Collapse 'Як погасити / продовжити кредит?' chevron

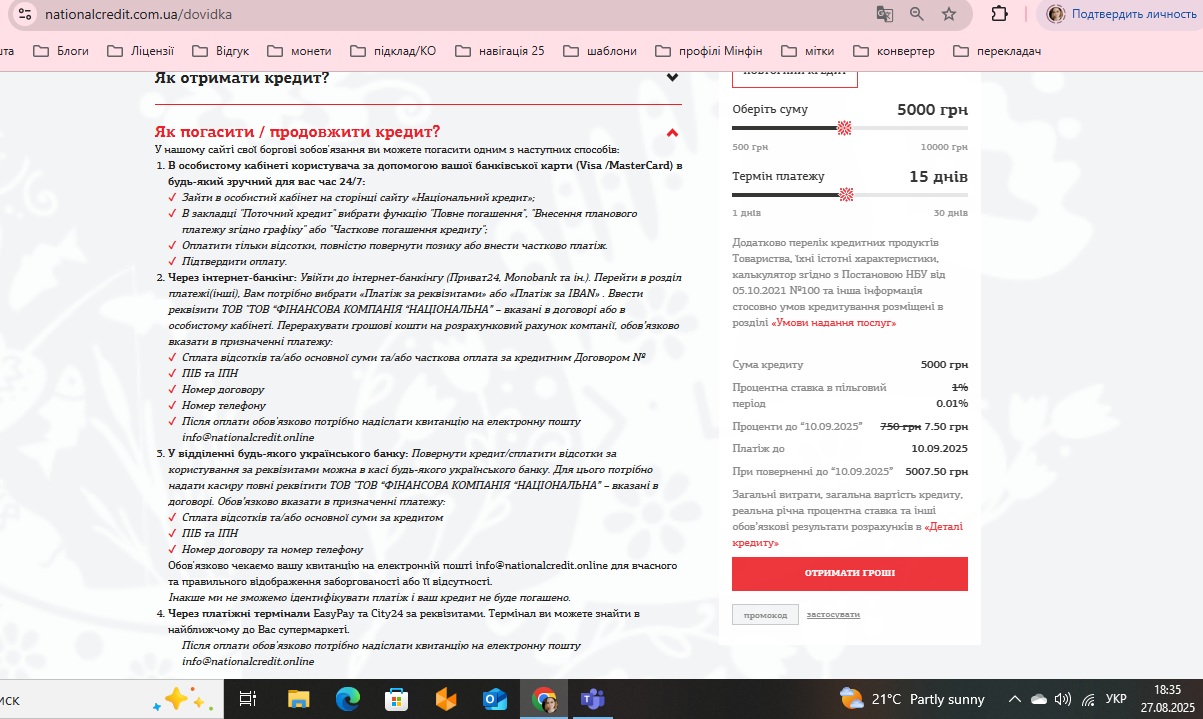coord(673,132)
